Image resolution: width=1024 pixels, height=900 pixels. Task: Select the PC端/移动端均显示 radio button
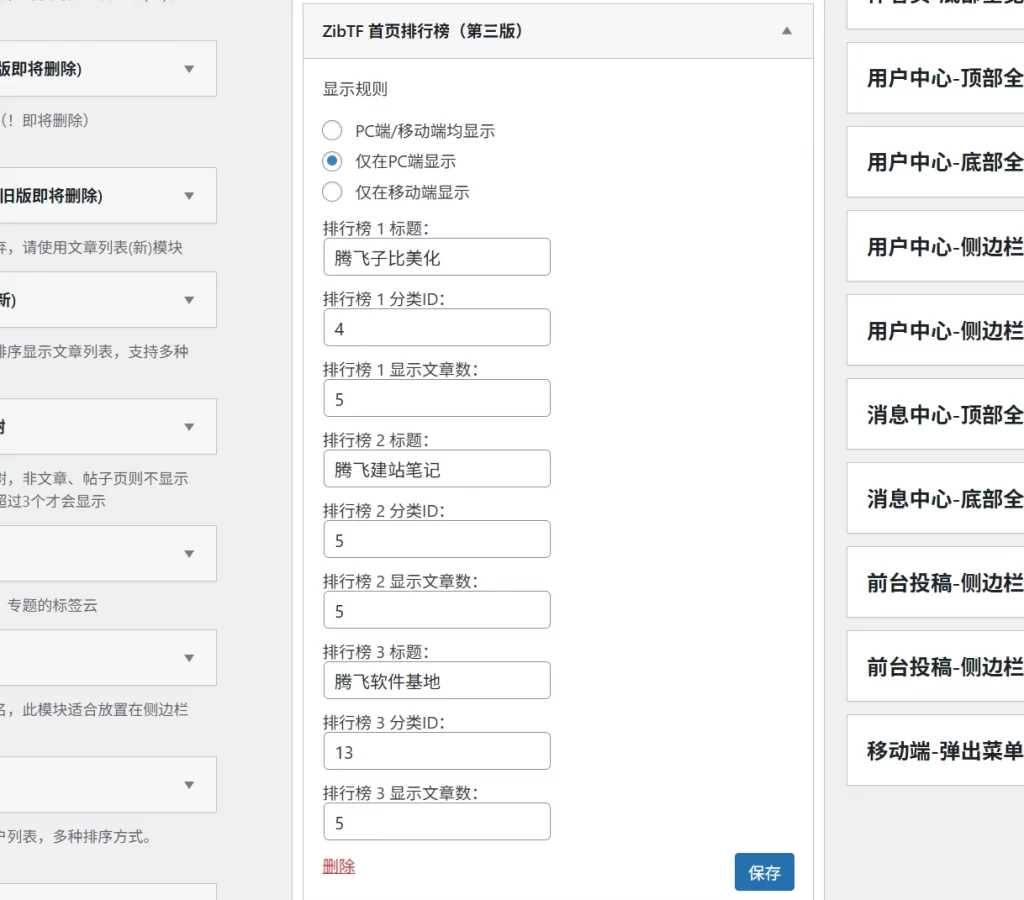[331, 130]
